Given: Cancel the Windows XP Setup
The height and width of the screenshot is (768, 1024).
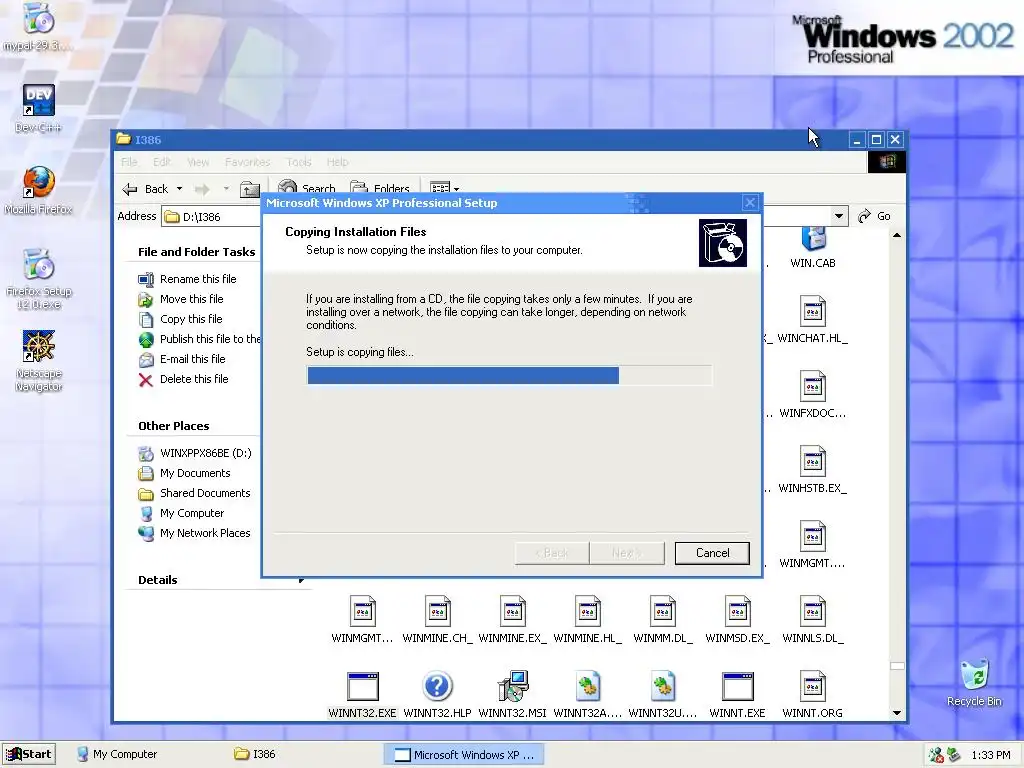Looking at the screenshot, I should (x=712, y=553).
